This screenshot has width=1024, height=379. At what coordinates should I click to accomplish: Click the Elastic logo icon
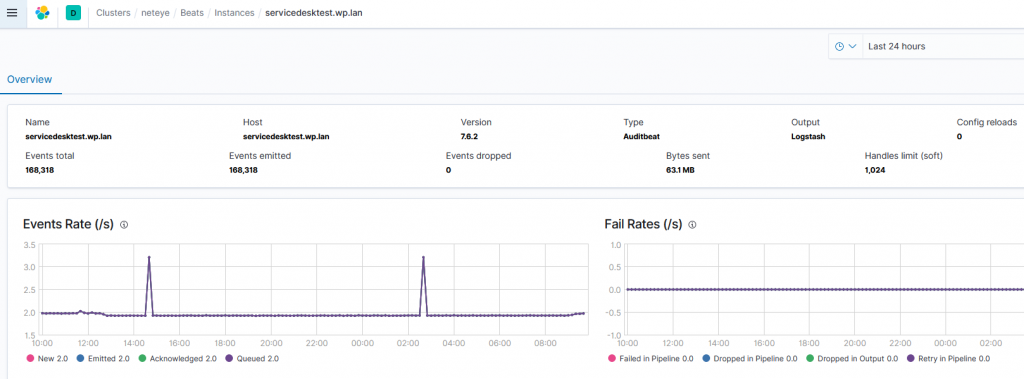[x=42, y=13]
